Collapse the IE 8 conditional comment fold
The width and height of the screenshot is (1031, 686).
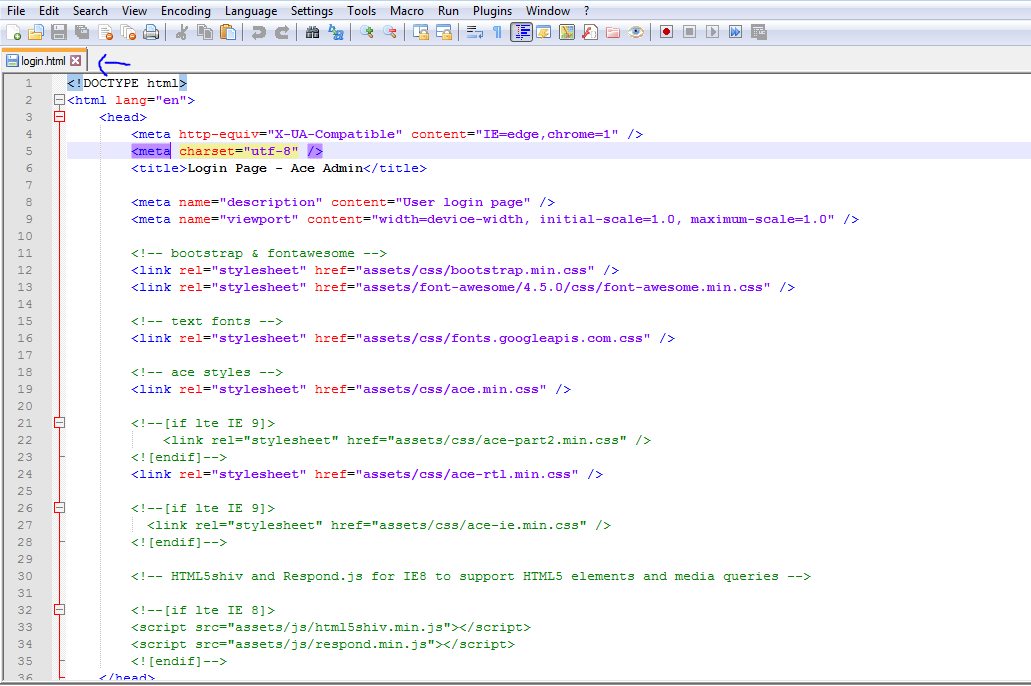click(59, 609)
